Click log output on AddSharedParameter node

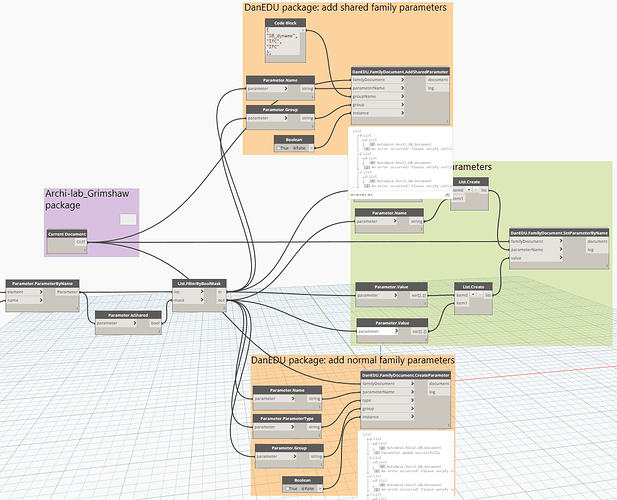[x=438, y=88]
